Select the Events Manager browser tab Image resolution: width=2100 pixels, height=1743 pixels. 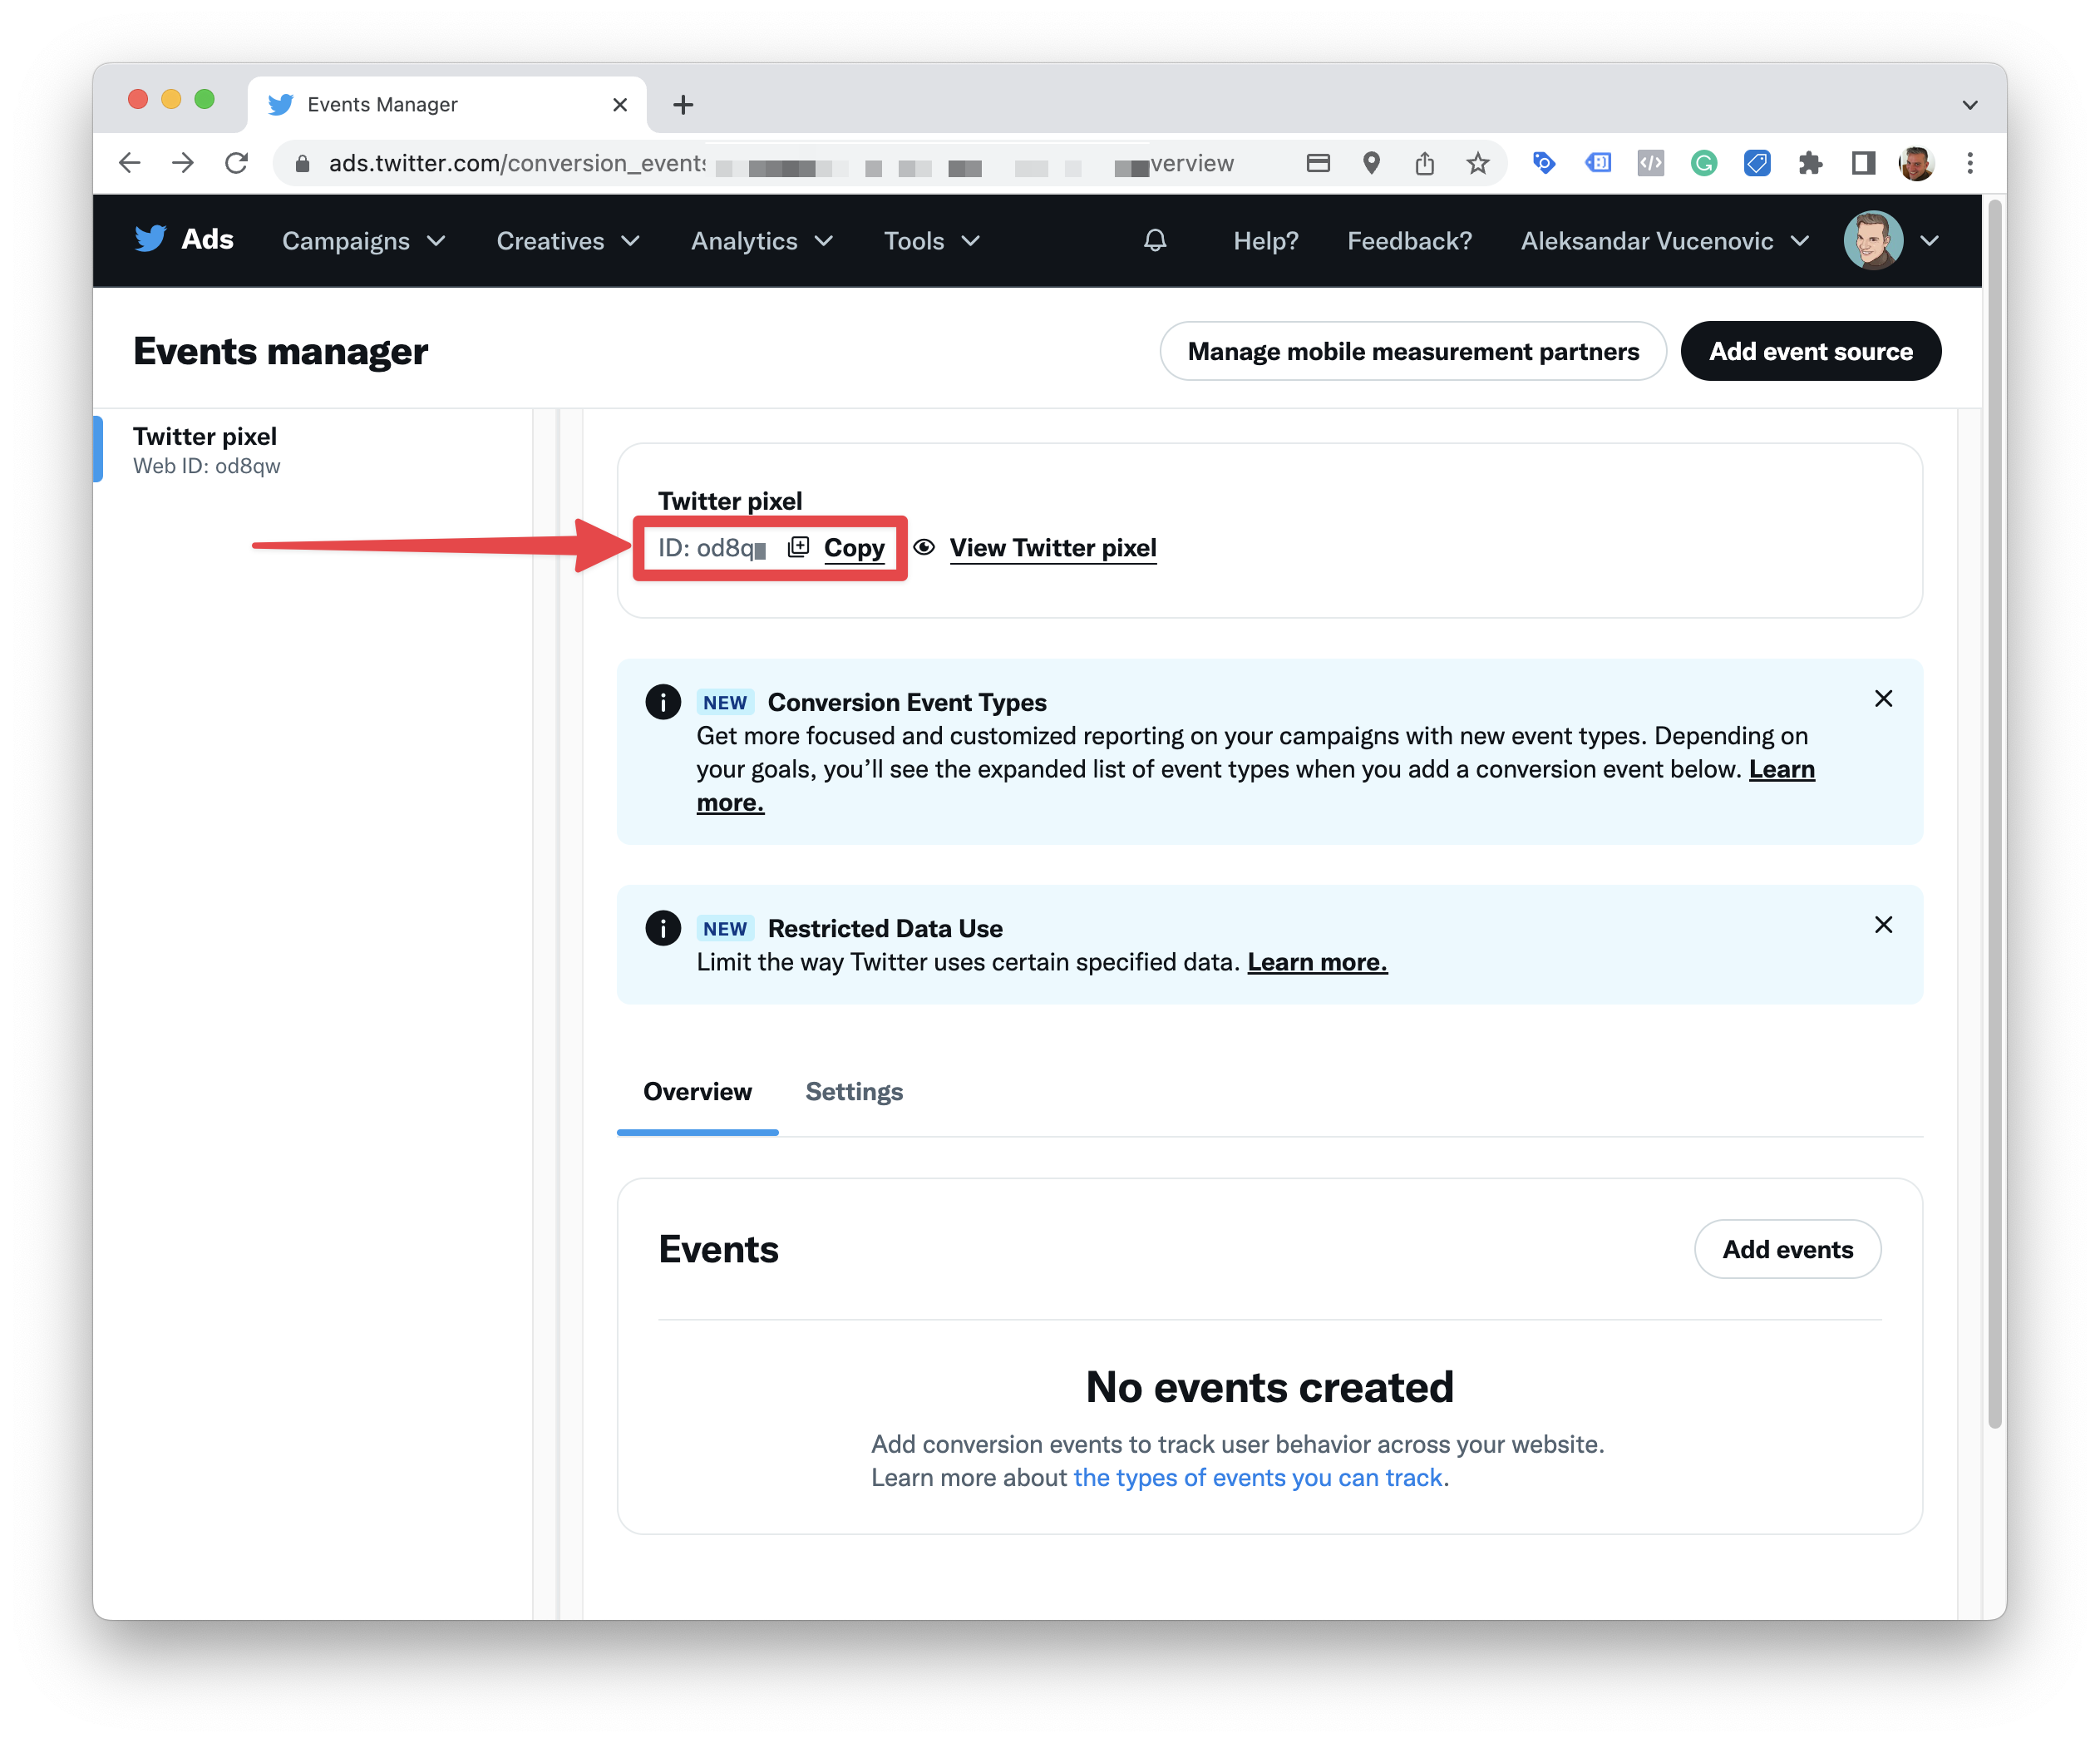click(447, 105)
